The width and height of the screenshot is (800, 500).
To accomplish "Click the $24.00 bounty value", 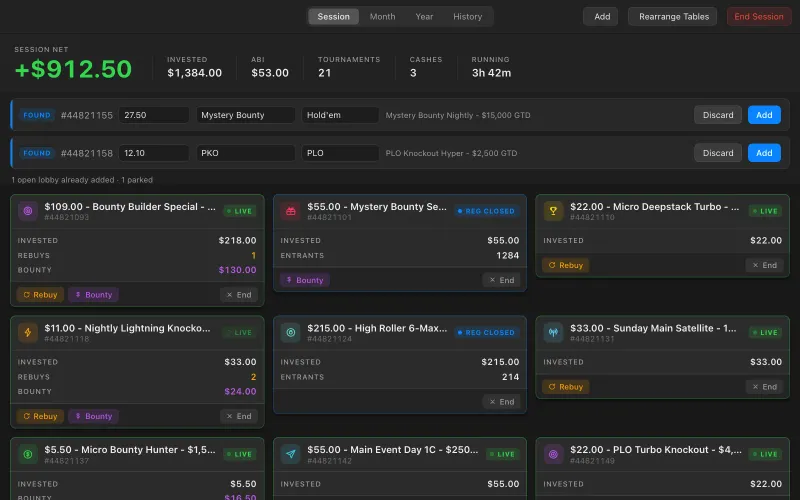I will tap(240, 391).
